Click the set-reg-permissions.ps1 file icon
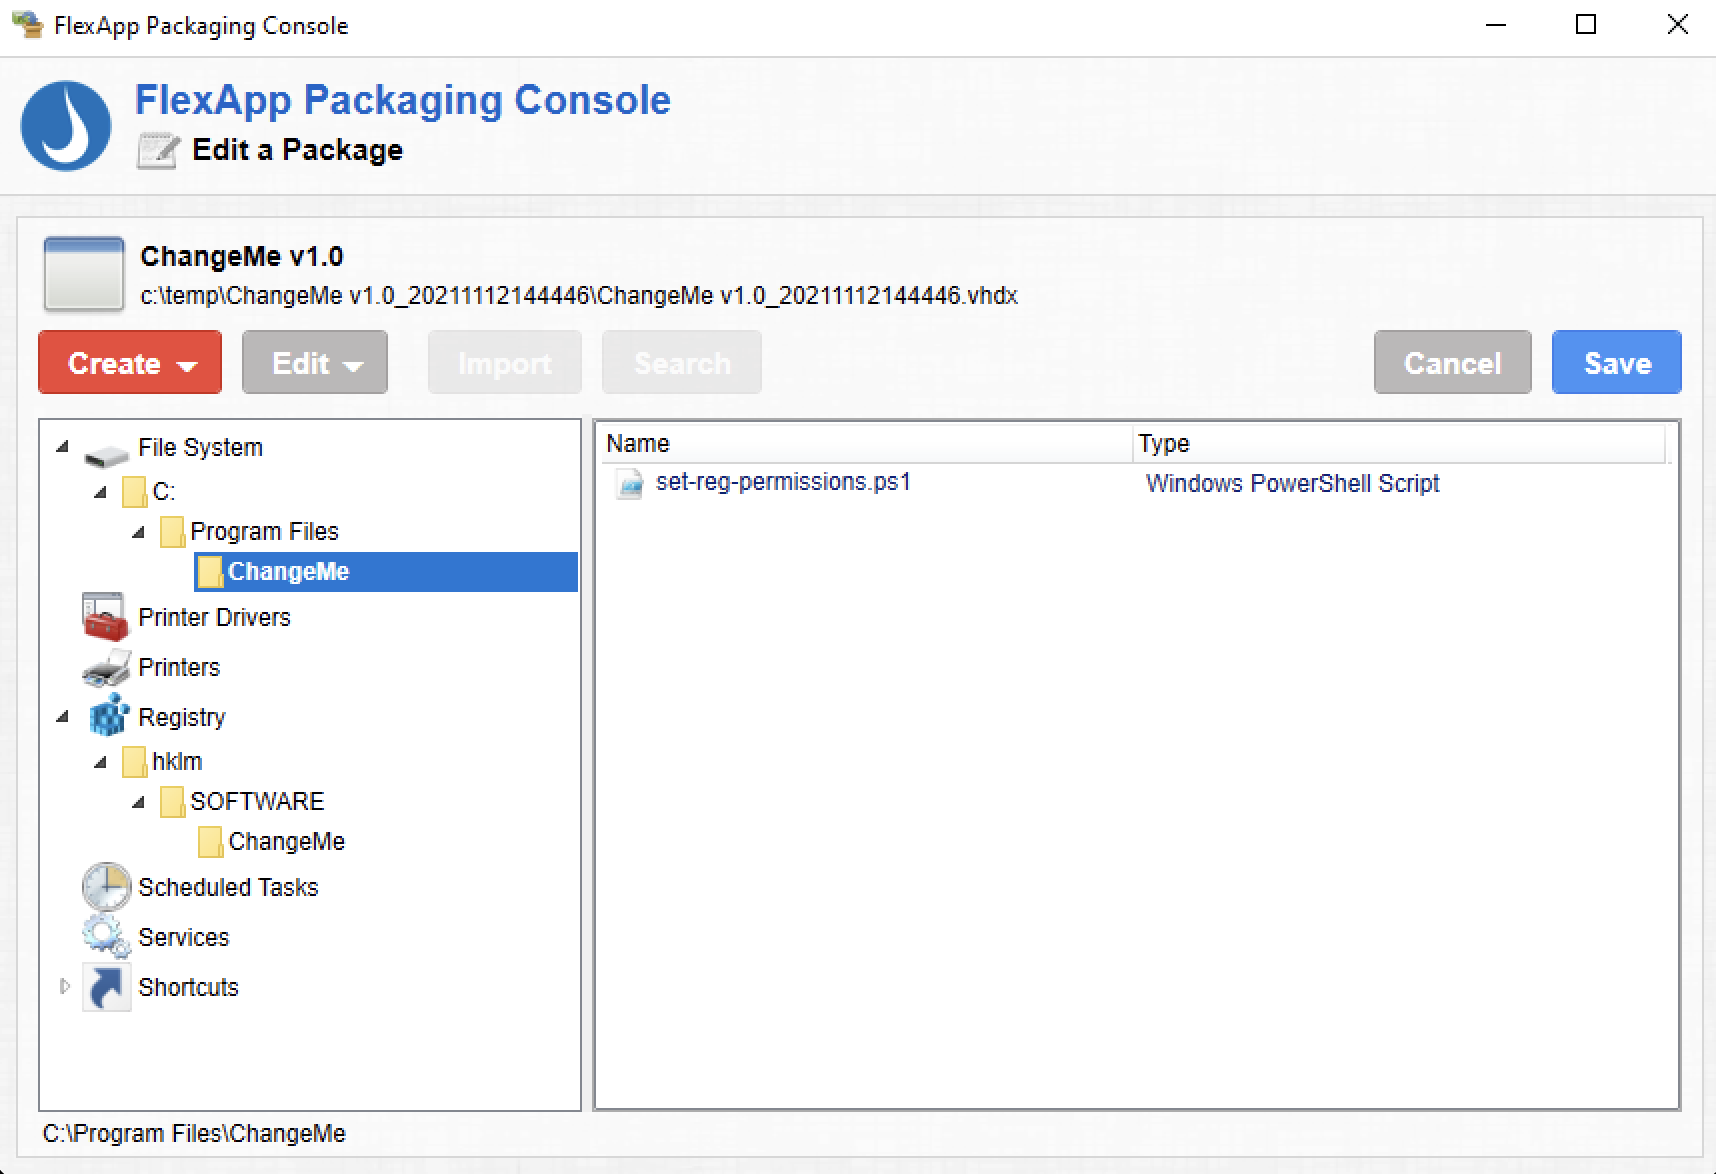 [x=630, y=484]
